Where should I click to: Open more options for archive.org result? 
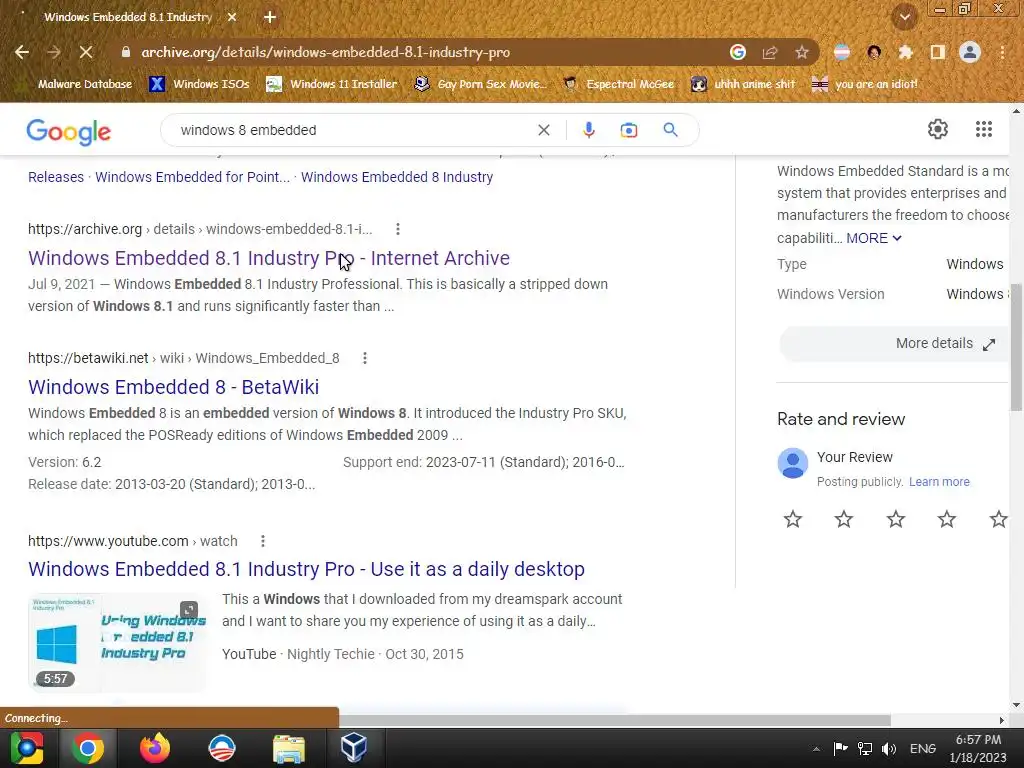(x=398, y=229)
